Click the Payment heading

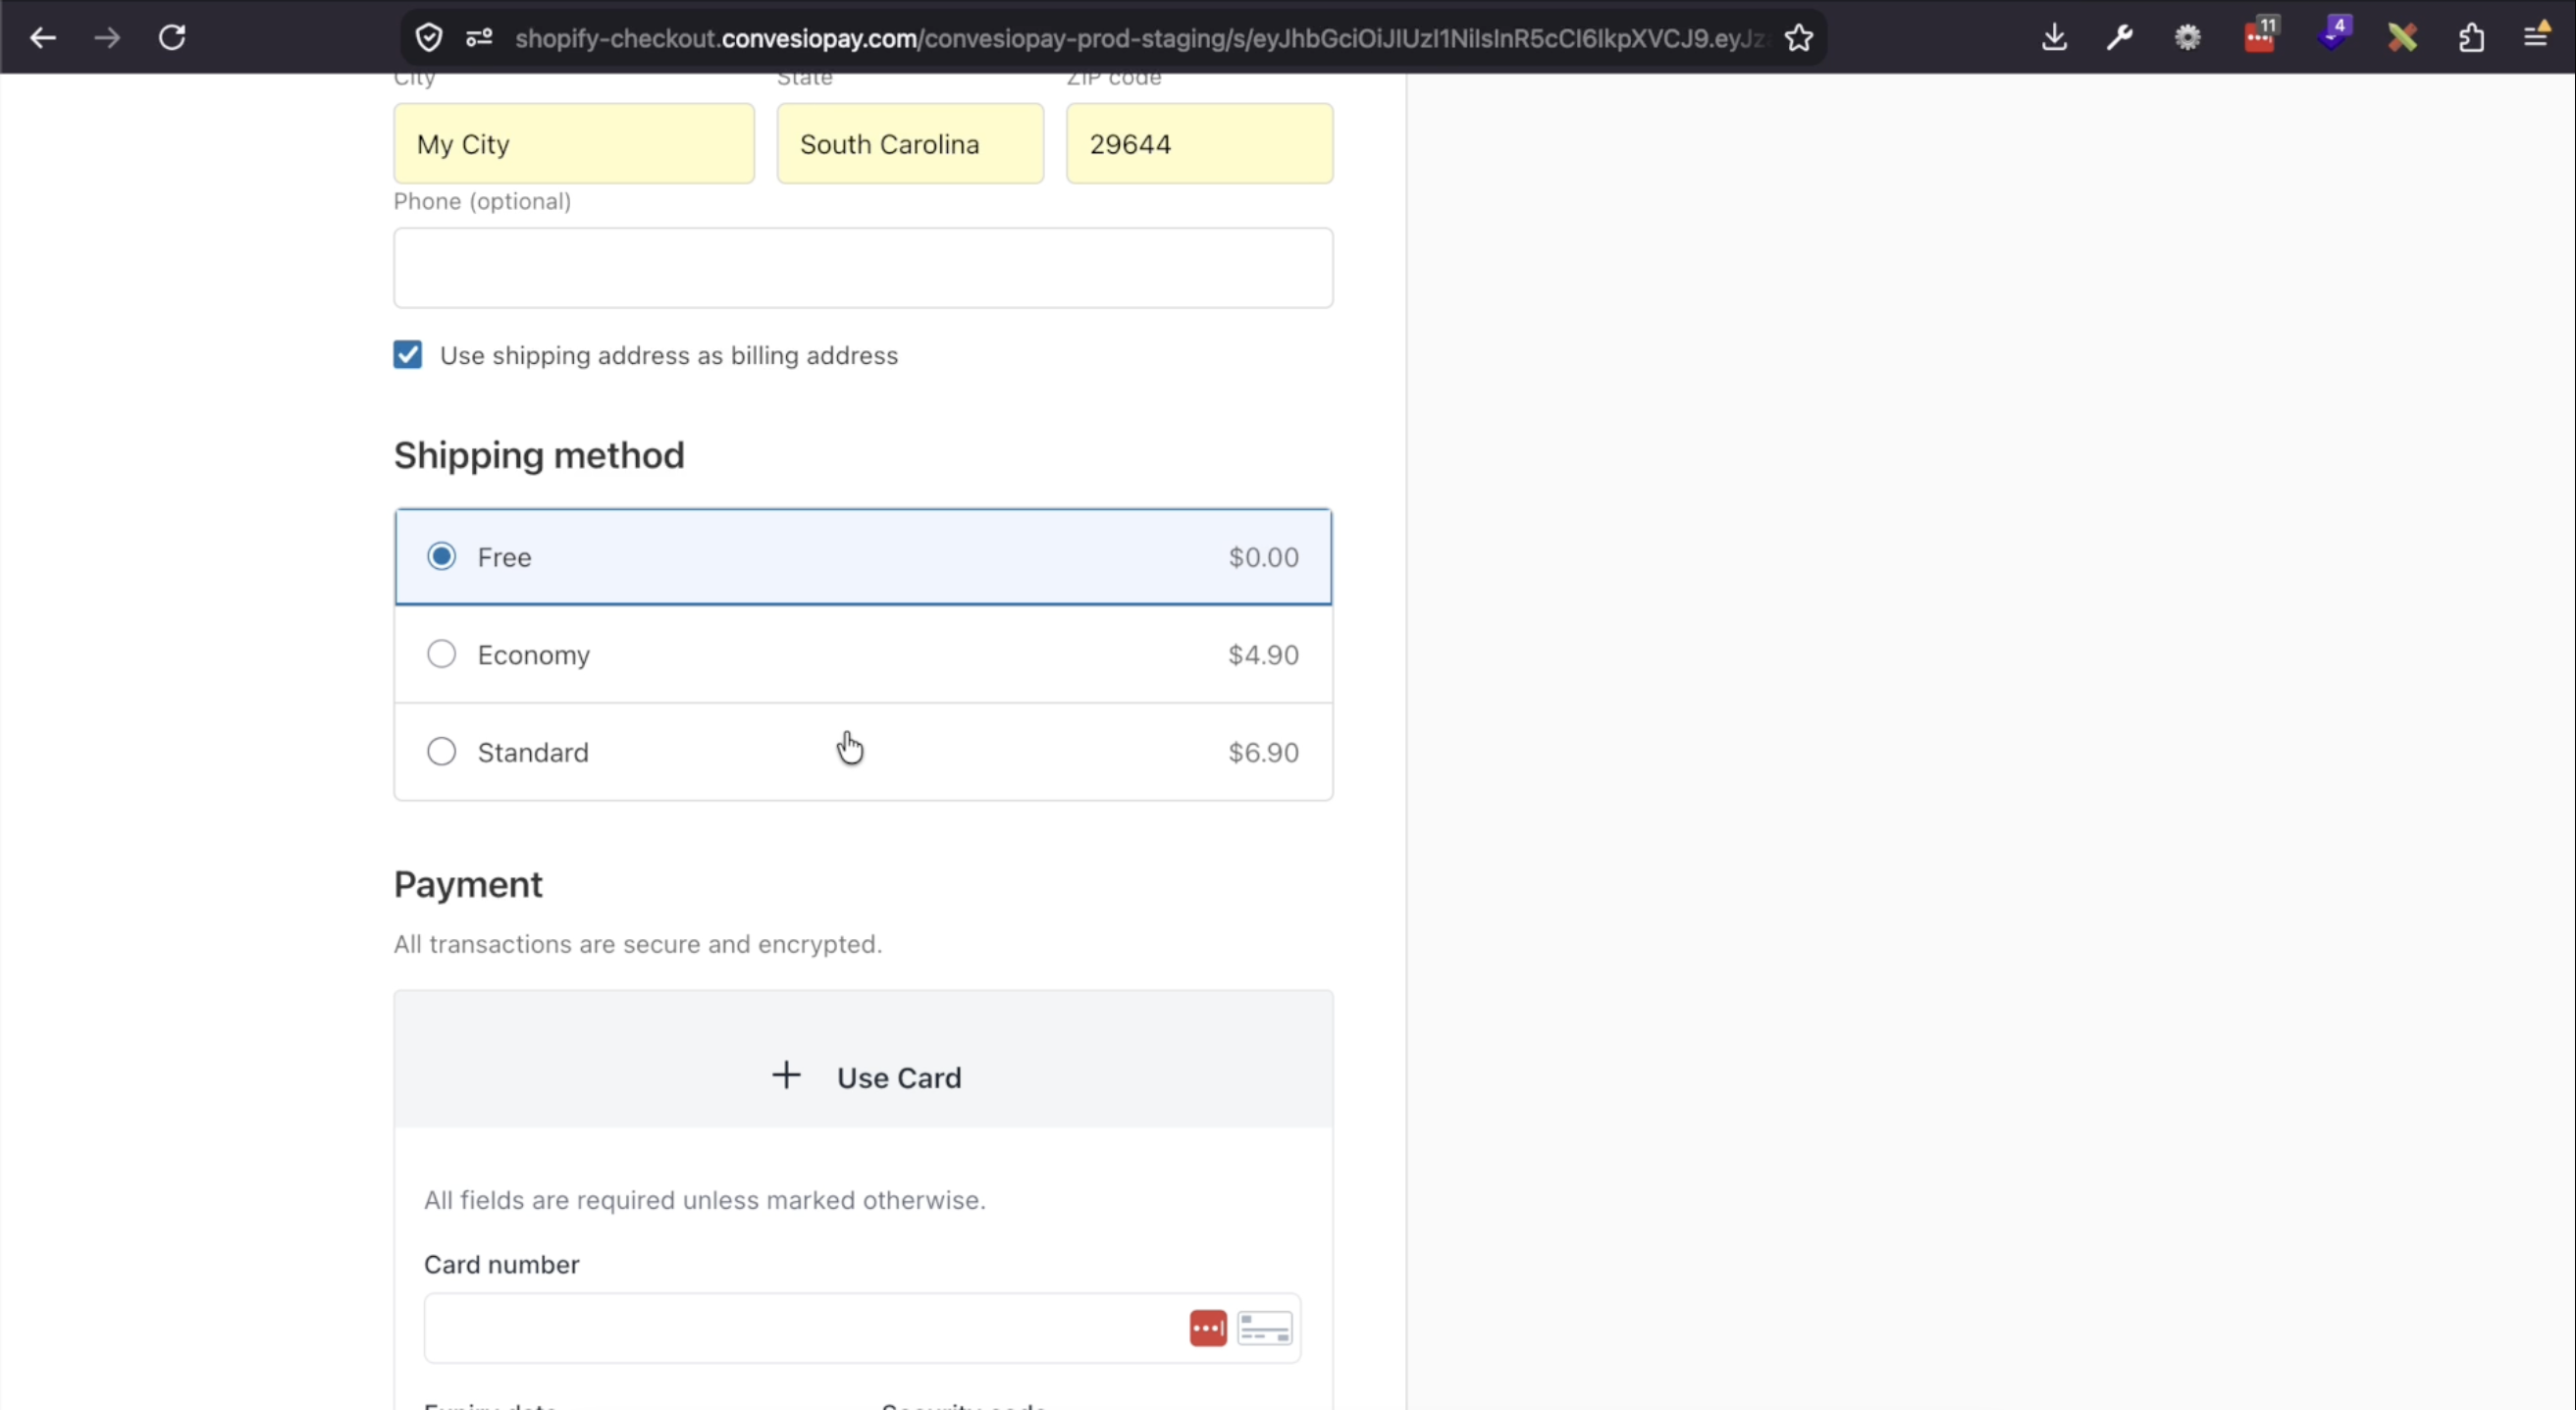(x=468, y=884)
